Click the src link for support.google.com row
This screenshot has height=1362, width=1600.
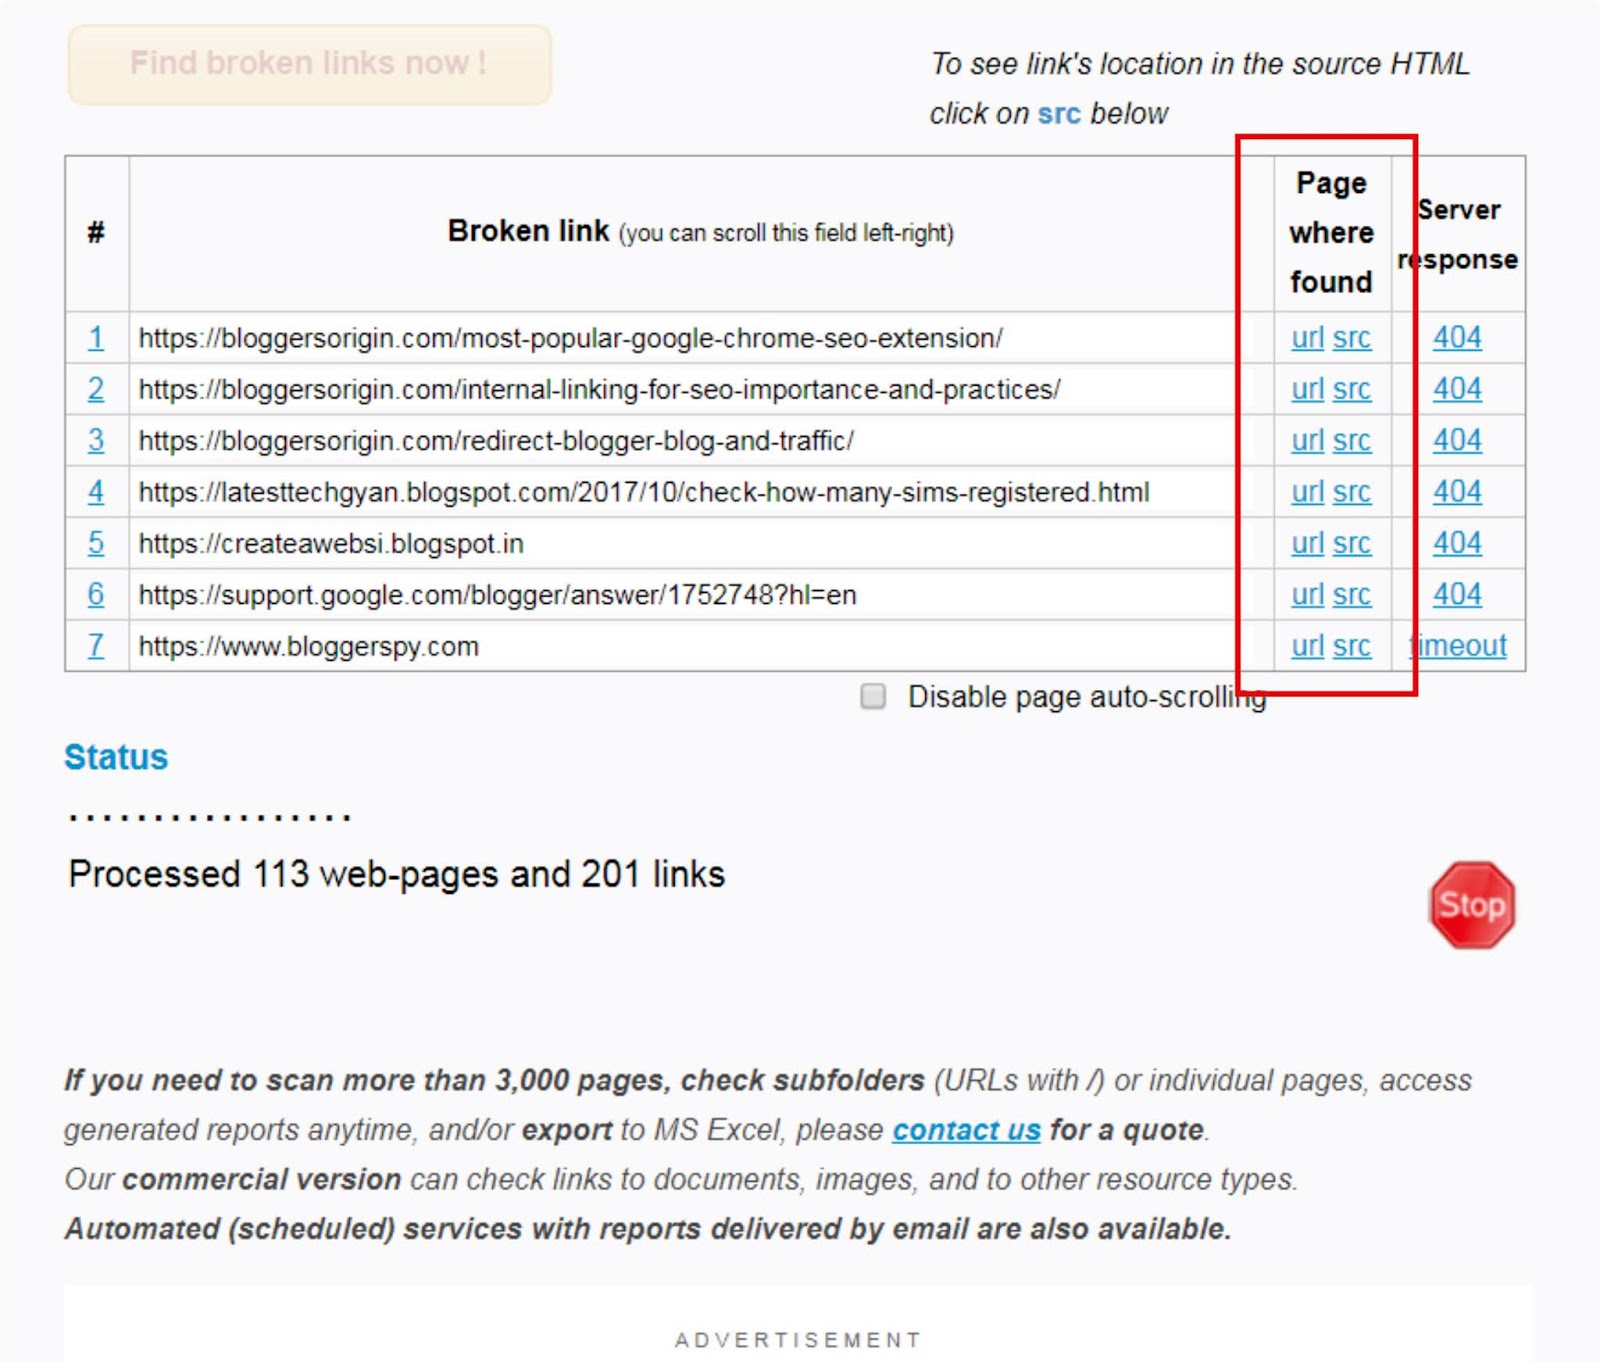tap(1351, 595)
